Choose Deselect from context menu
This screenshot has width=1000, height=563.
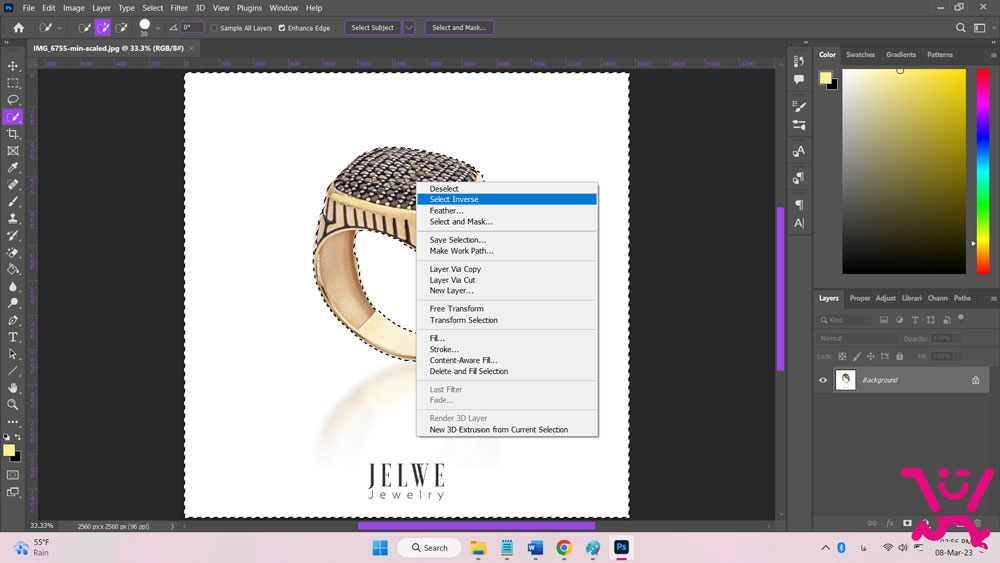click(x=506, y=189)
